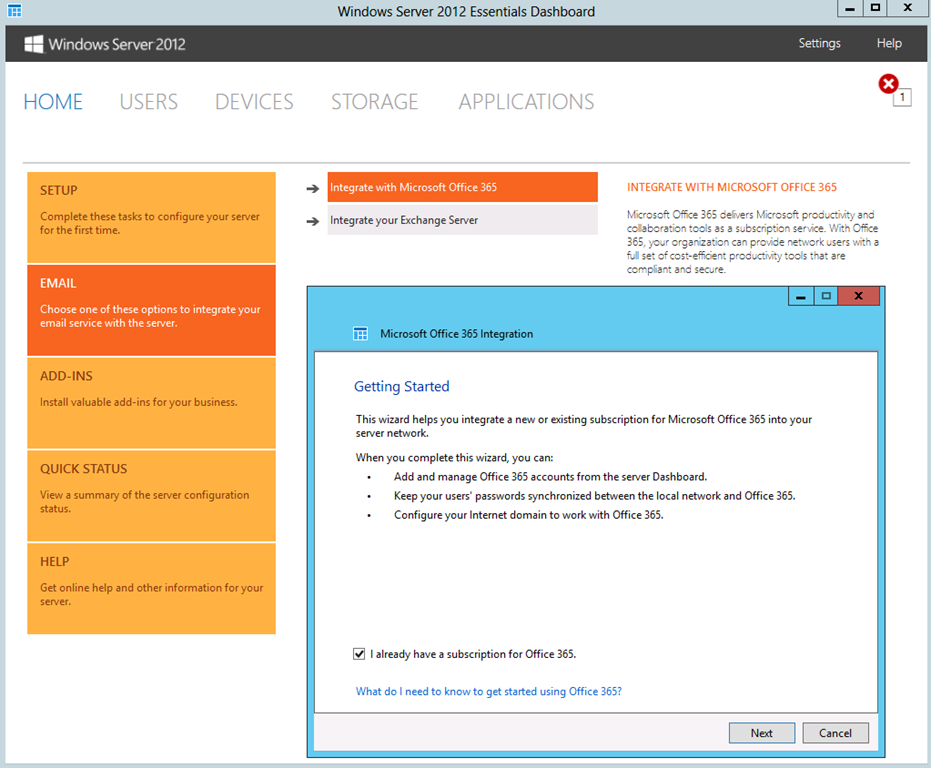The width and height of the screenshot is (931, 768).
Task: Open Settings in the top bar
Action: [x=819, y=43]
